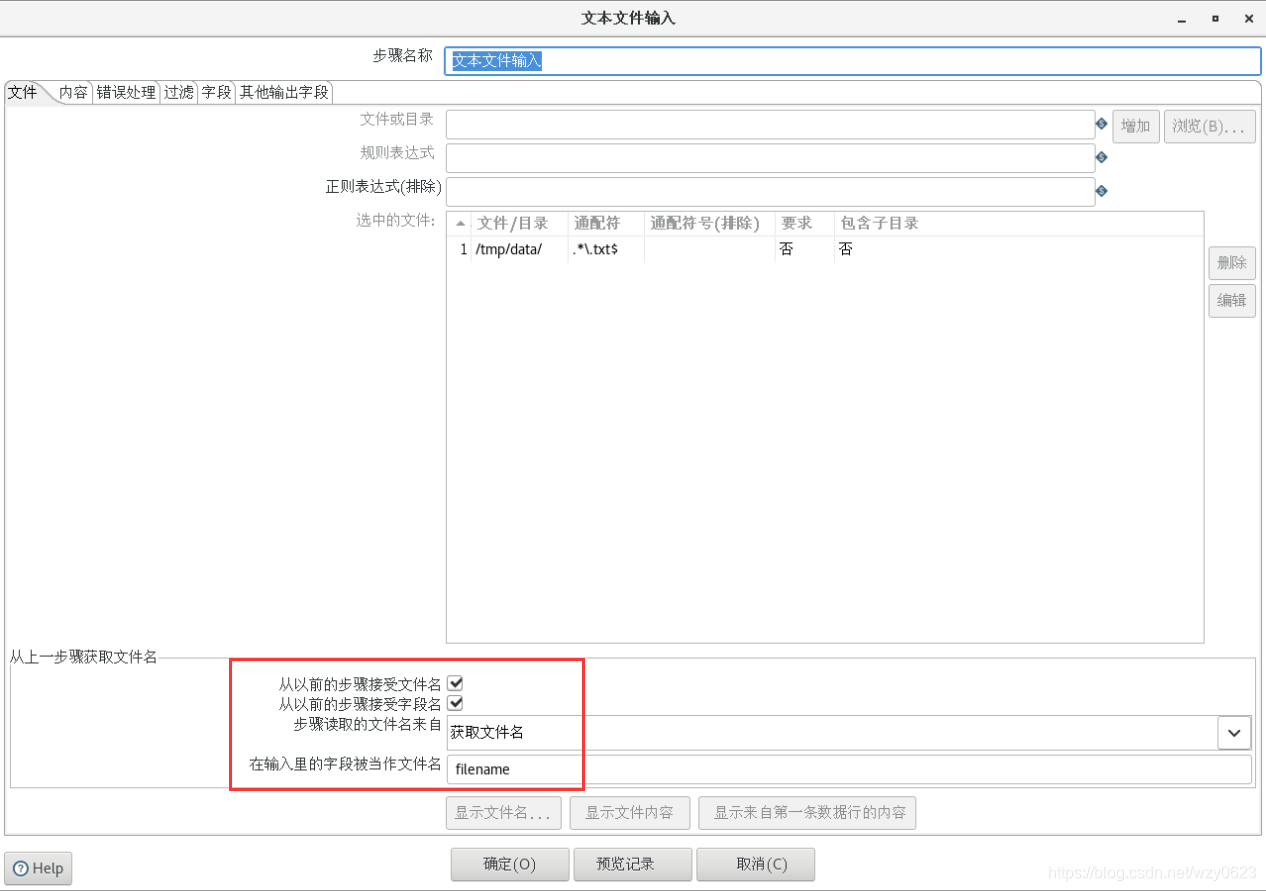Click 显示文件内容 button
The image size is (1266, 891).
pos(630,813)
